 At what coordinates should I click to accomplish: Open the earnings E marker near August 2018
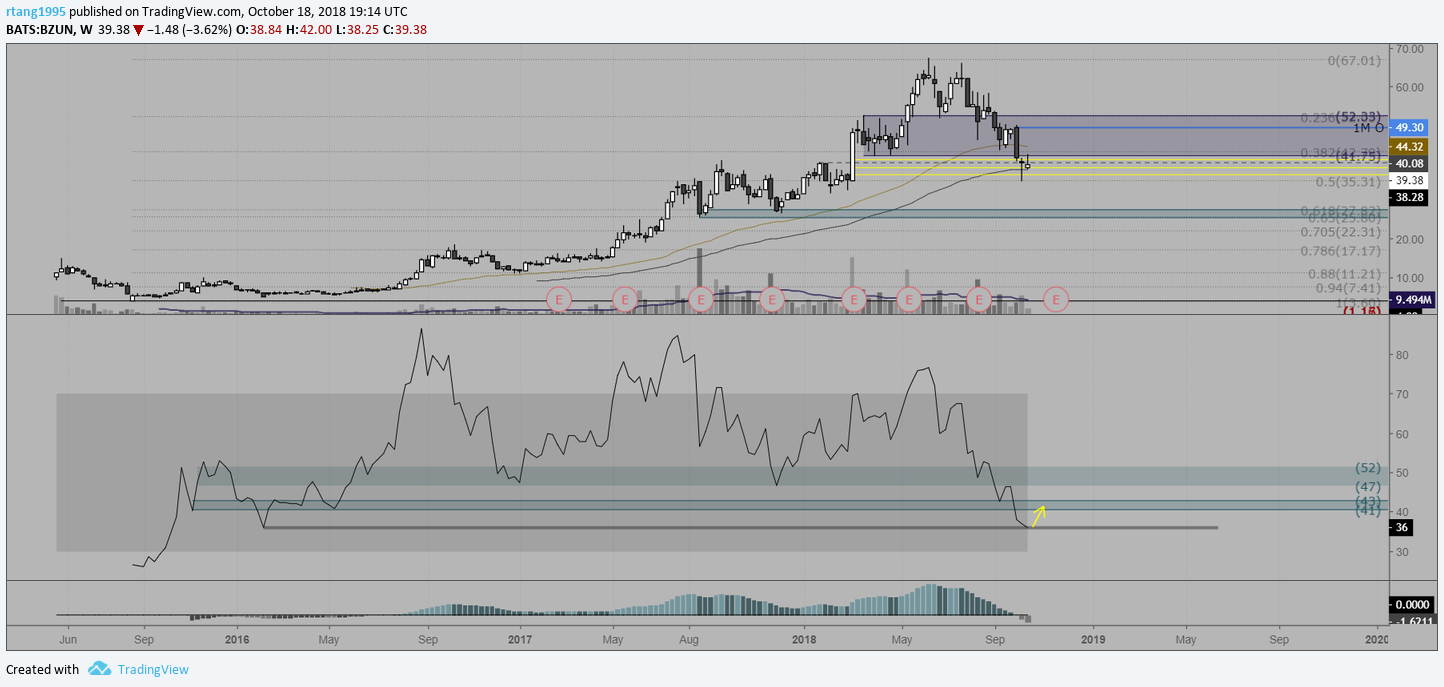(979, 298)
